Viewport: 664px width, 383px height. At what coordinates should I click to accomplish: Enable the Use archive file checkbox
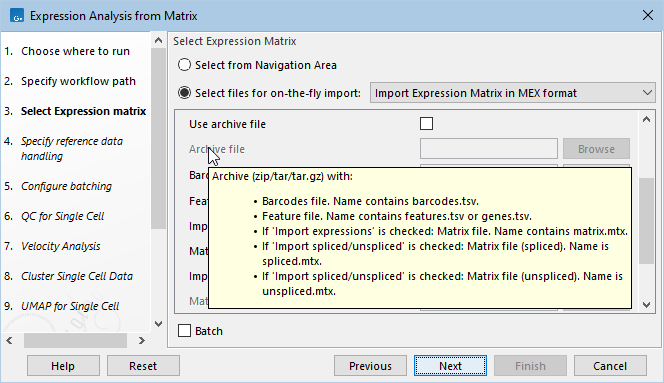pyautogui.click(x=426, y=124)
